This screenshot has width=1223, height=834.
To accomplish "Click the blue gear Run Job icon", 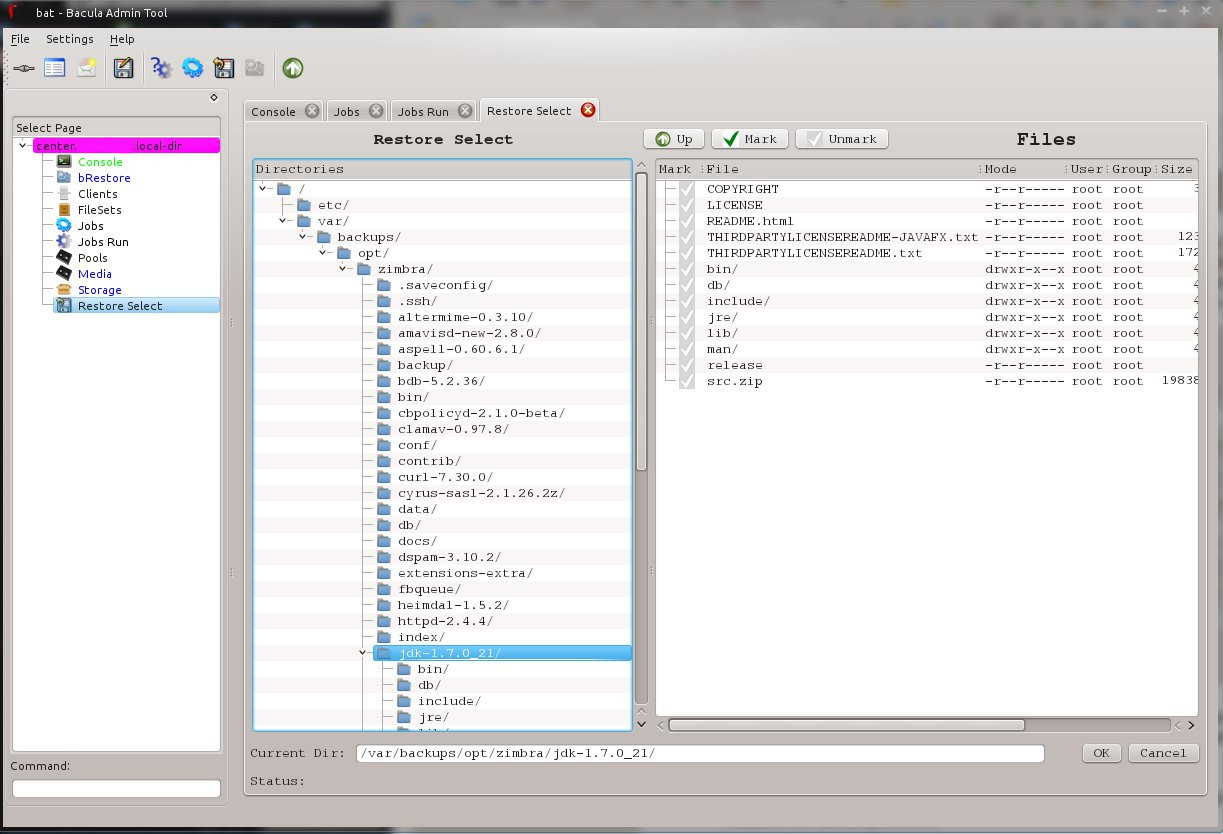I will 193,68.
